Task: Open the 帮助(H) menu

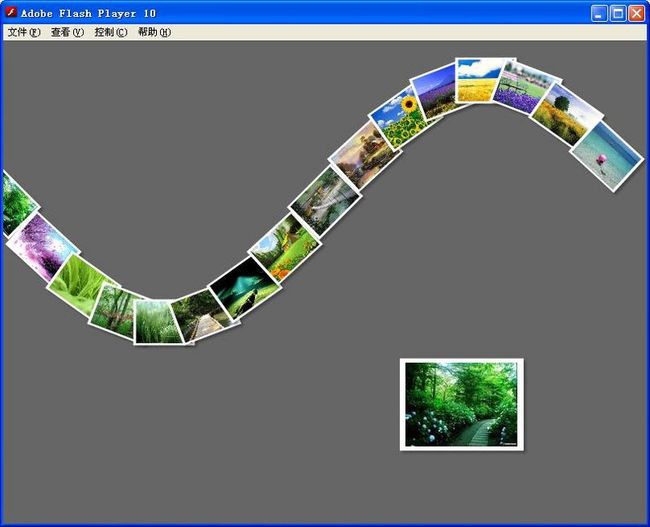Action: pyautogui.click(x=154, y=32)
